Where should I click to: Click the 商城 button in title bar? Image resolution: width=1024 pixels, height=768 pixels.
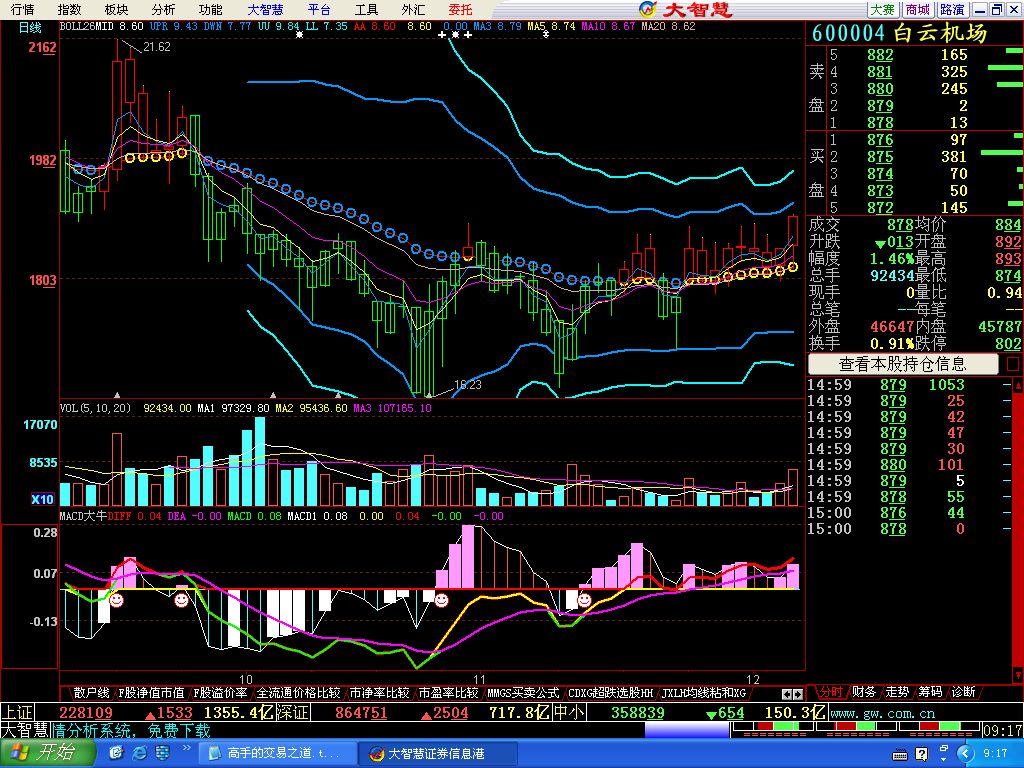[x=918, y=9]
